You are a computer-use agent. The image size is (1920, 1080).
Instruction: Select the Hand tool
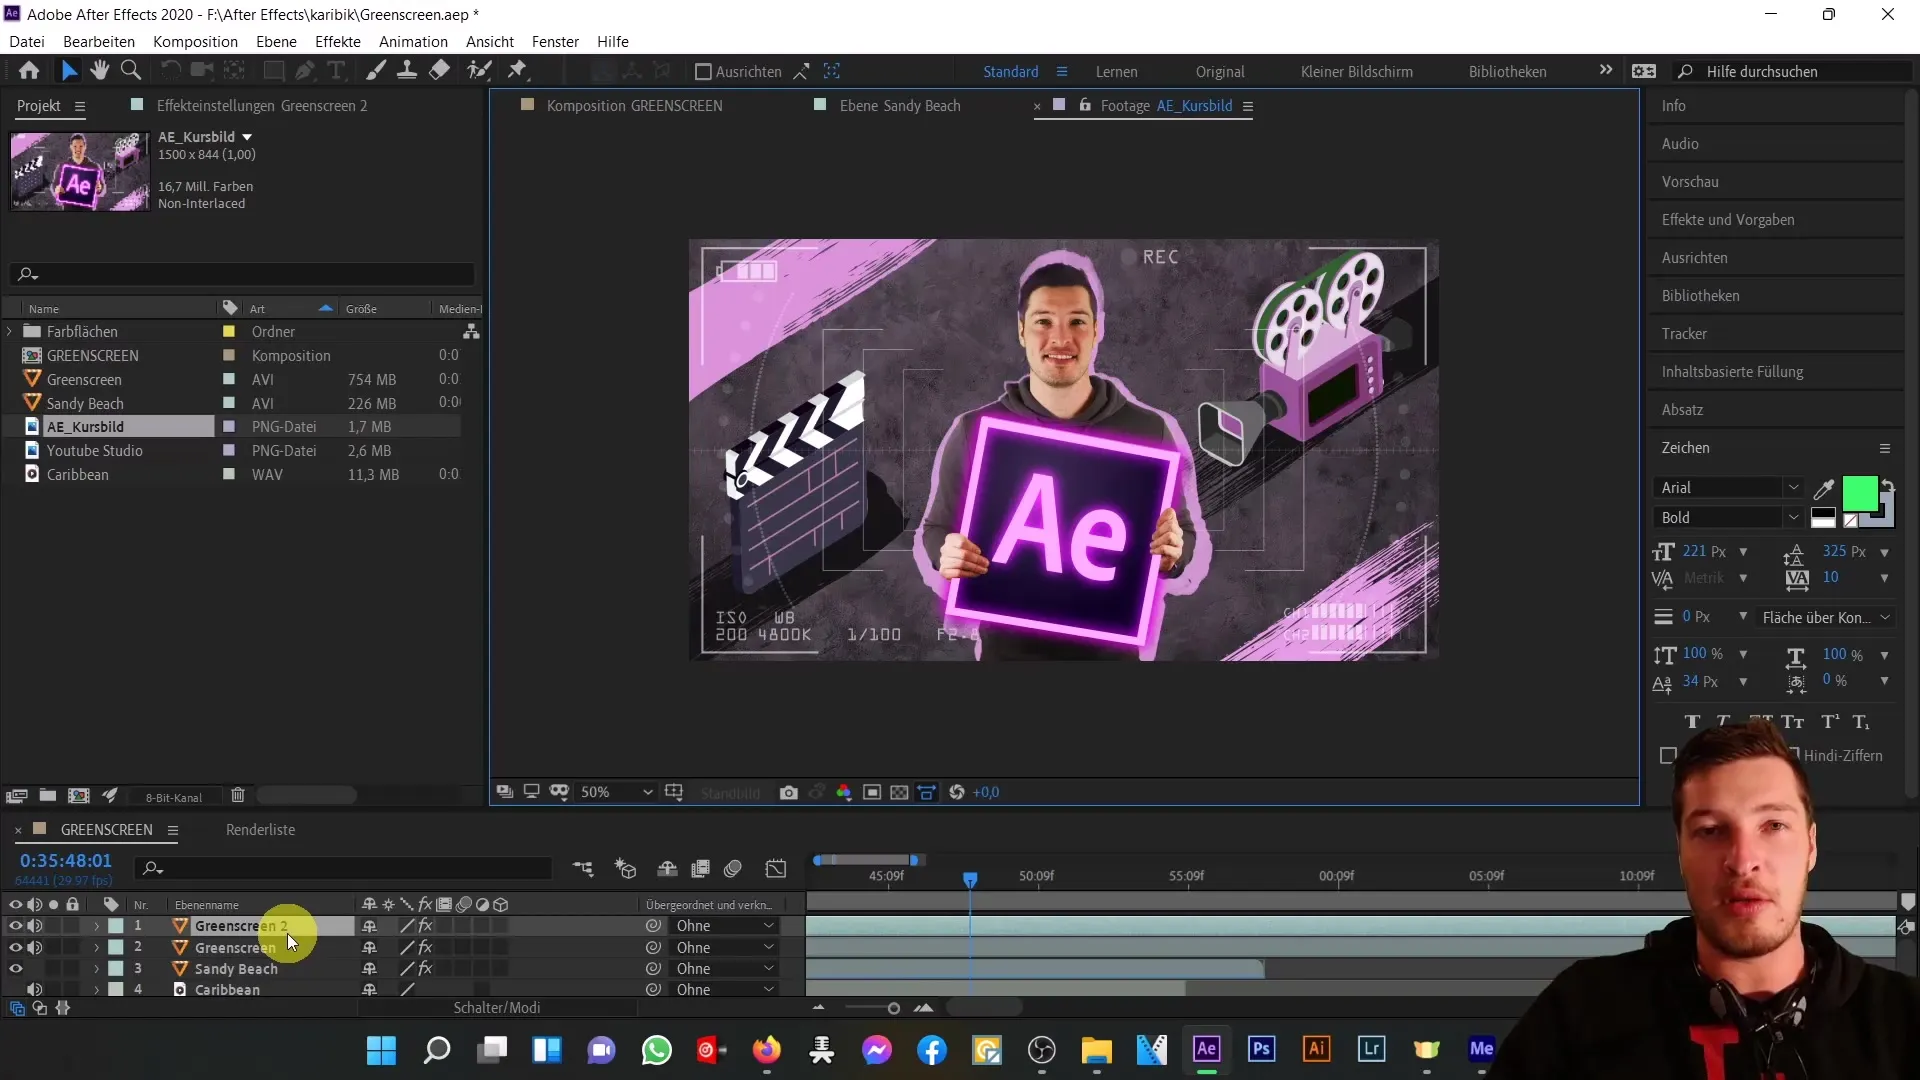[99, 71]
